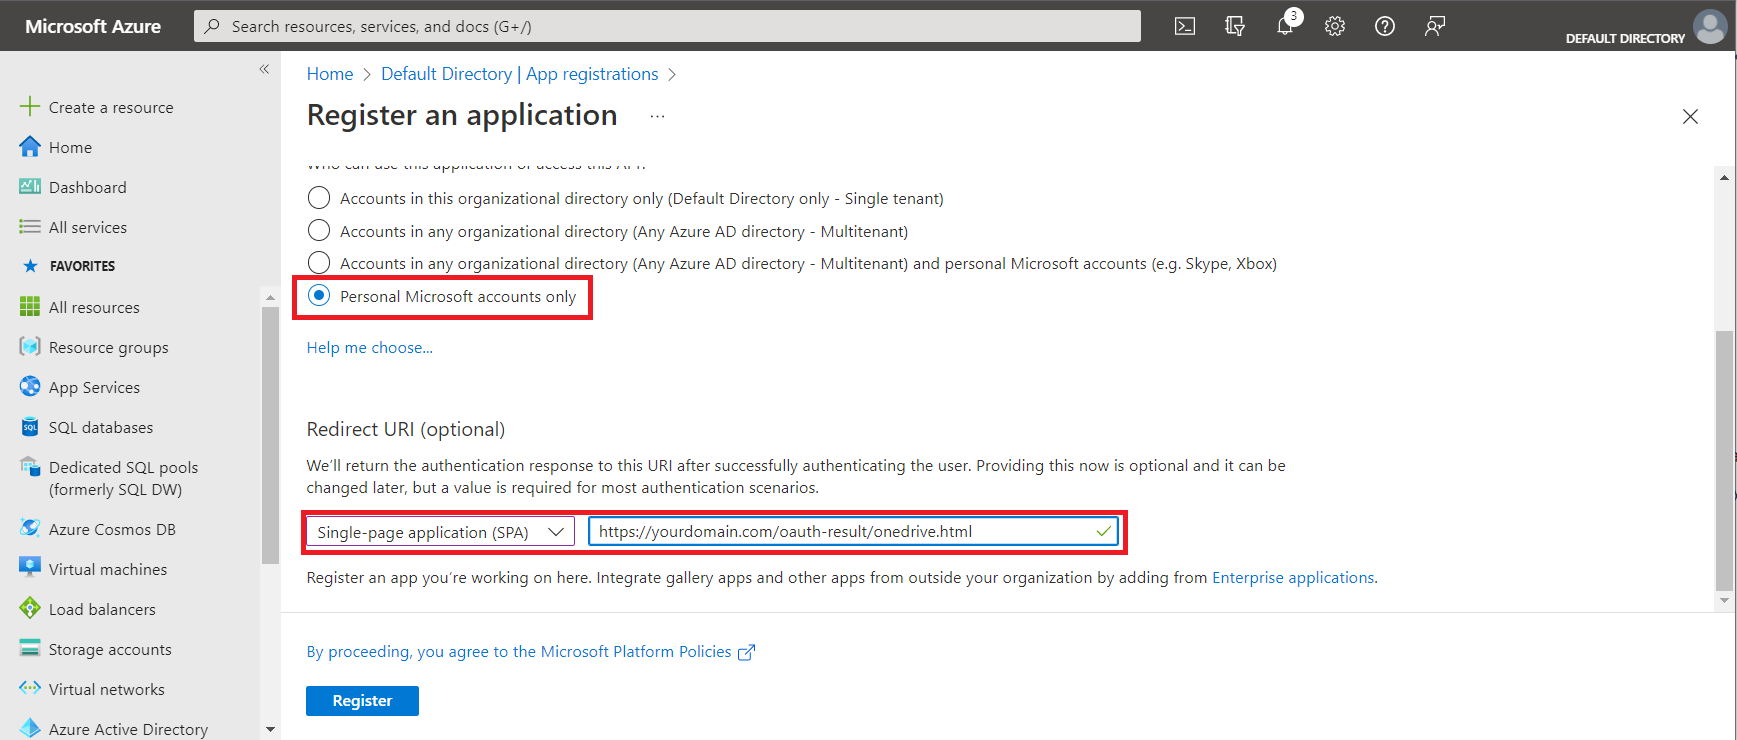
Task: Click the main pane vertical scrollbar
Action: pyautogui.click(x=1723, y=460)
